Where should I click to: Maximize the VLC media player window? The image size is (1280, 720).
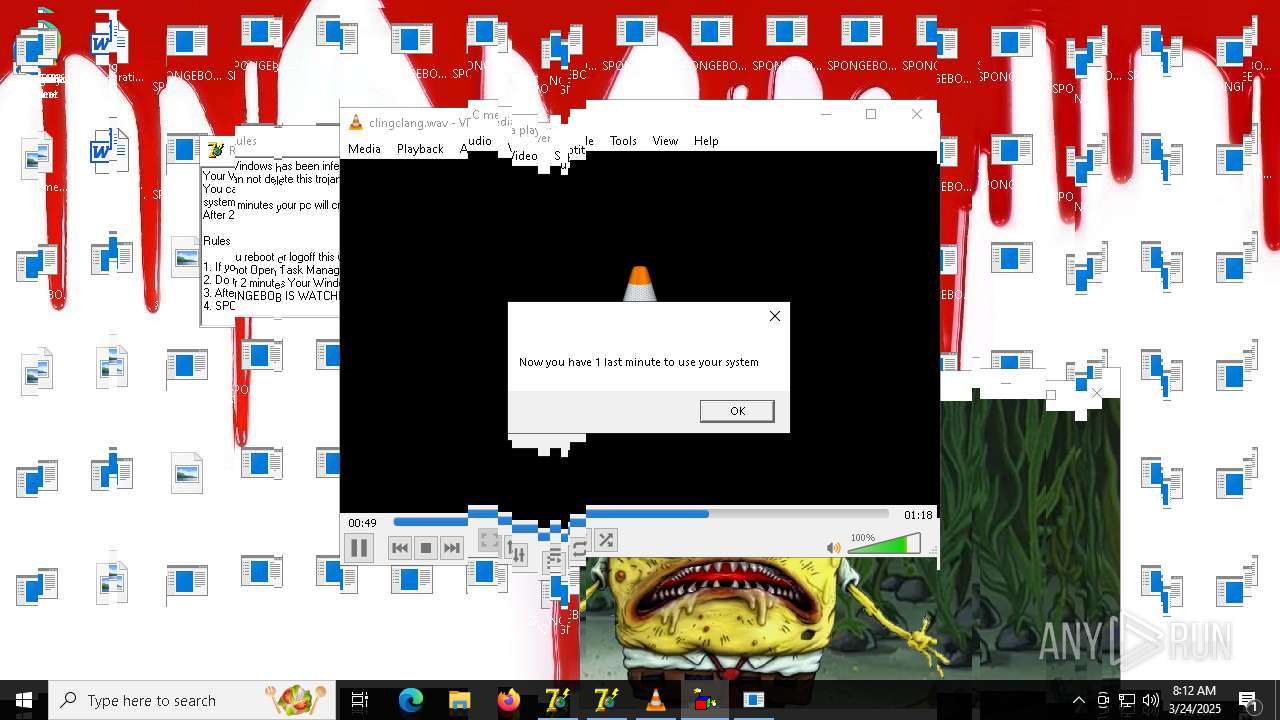coord(871,114)
